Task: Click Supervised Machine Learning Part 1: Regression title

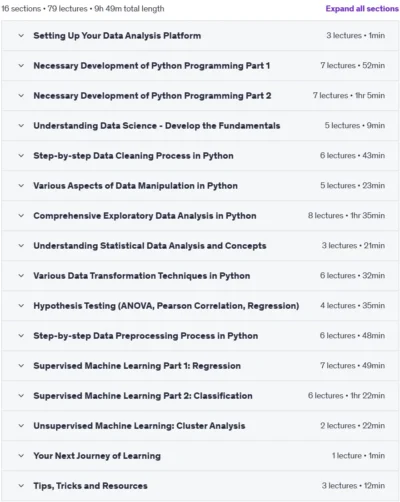Action: tap(137, 366)
